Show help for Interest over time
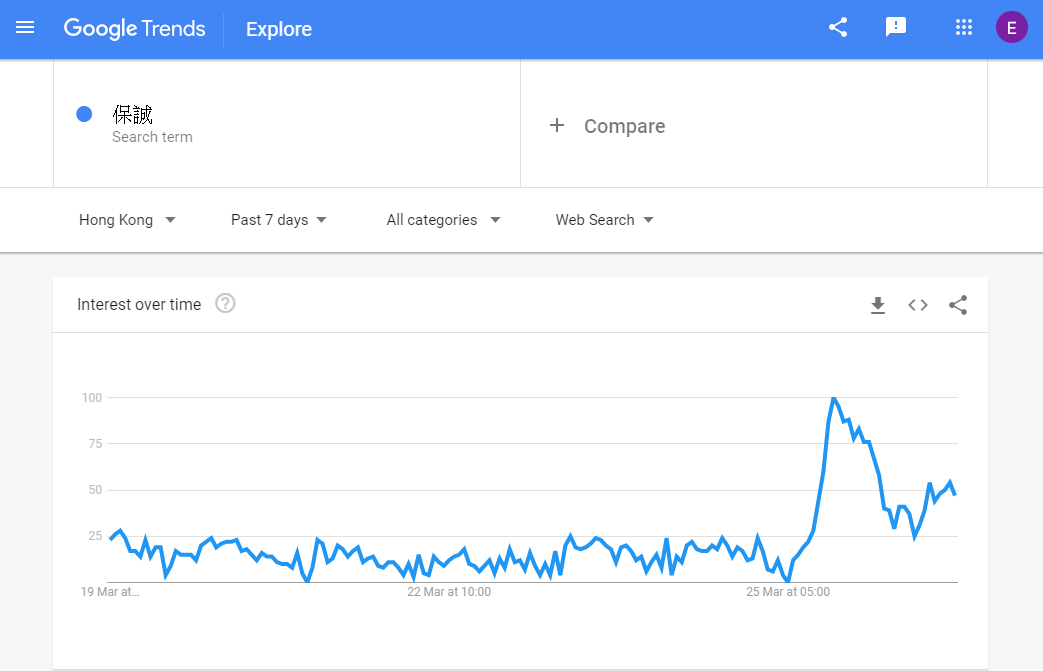The width and height of the screenshot is (1043, 671). pyautogui.click(x=225, y=303)
